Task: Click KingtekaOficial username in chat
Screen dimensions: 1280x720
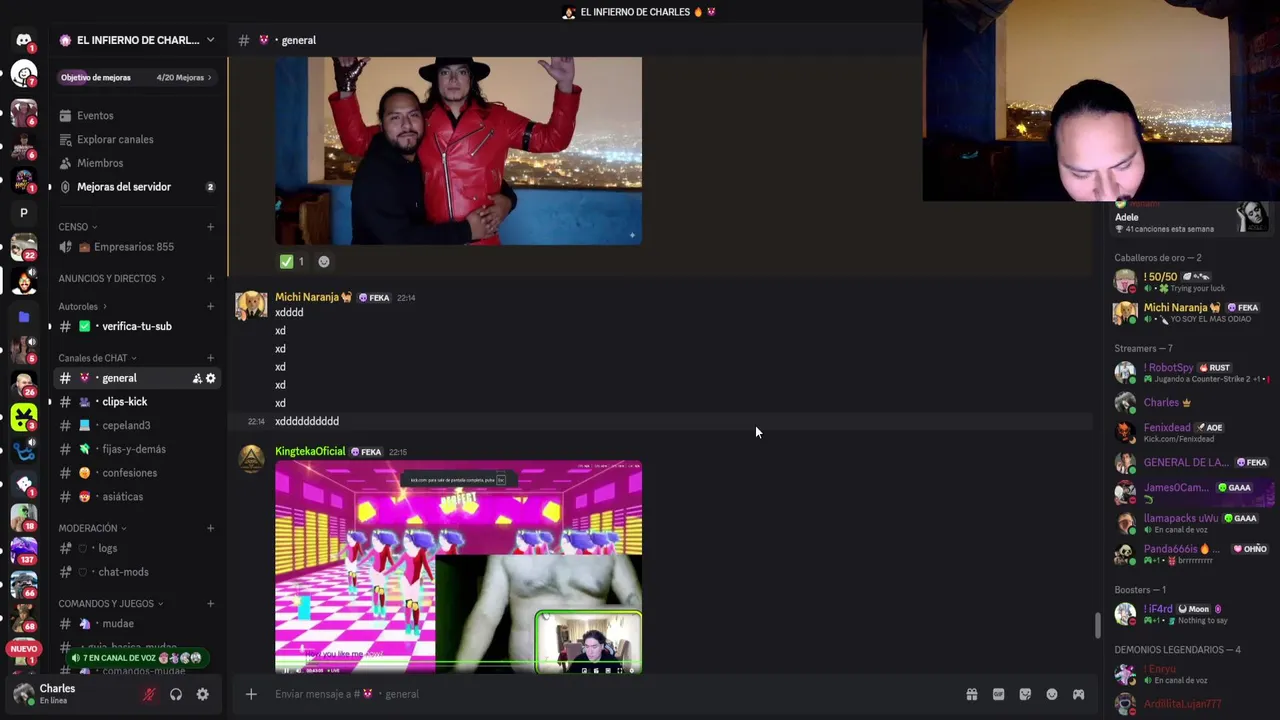Action: 309,451
